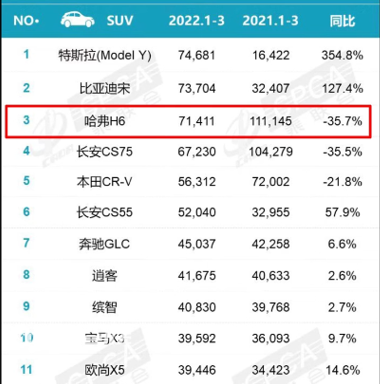Click the SUV car icon in header
The image size is (380, 384).
coord(77,20)
